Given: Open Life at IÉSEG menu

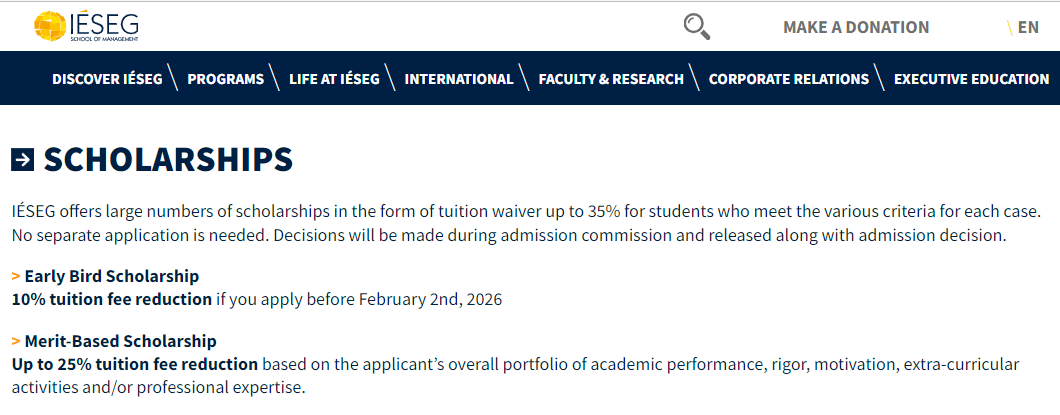Looking at the screenshot, I should [334, 79].
